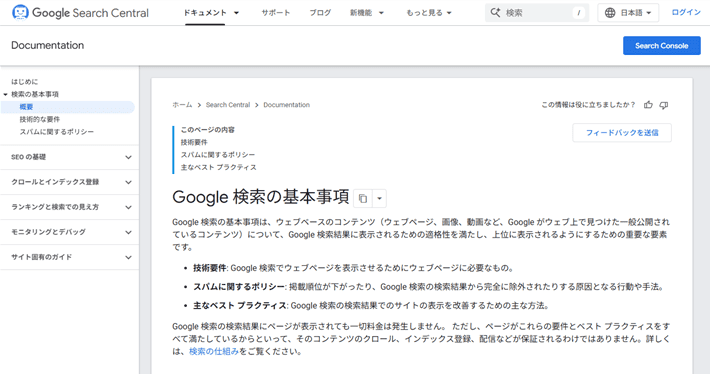710x374 pixels.
Task: Expand the クロールとインデックス登録 section
Action: click(69, 182)
